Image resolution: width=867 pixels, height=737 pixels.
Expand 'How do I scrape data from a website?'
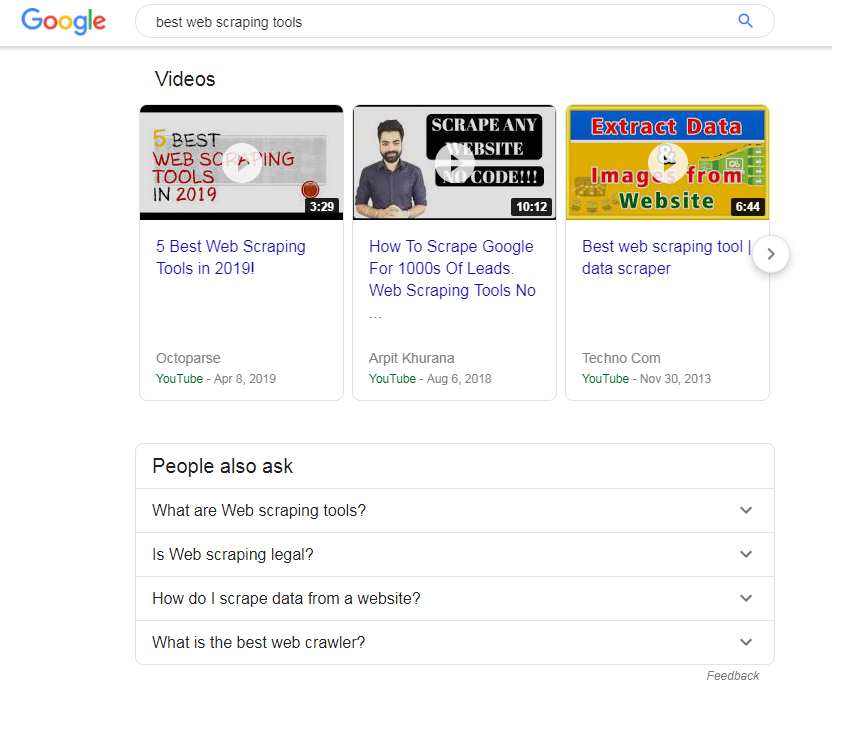click(745, 598)
